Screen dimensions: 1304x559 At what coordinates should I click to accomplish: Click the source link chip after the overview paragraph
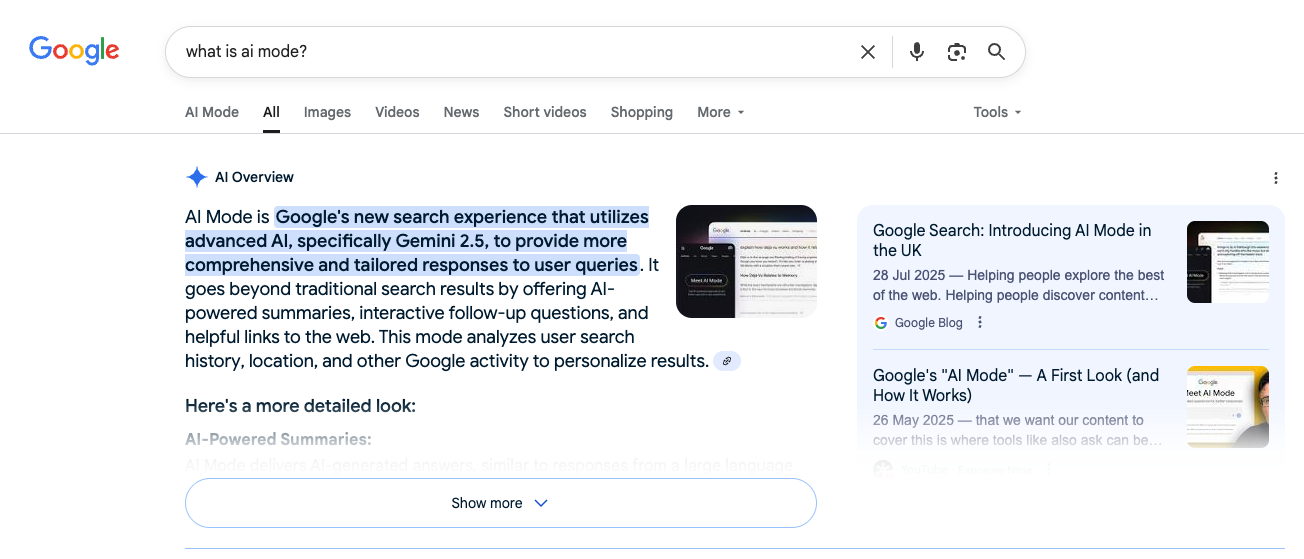pos(727,361)
